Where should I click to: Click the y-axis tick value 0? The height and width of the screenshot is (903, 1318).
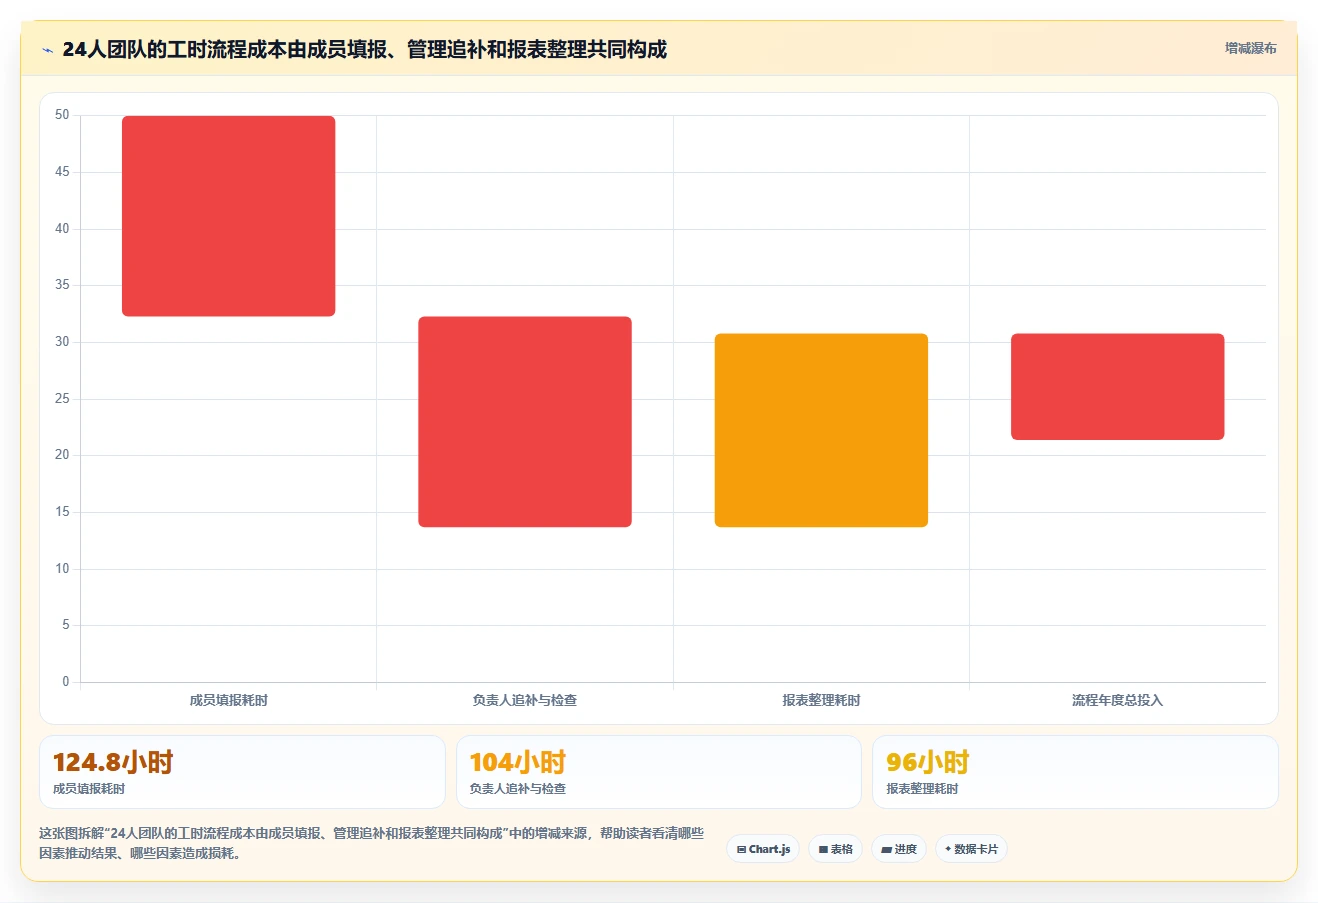(x=66, y=682)
